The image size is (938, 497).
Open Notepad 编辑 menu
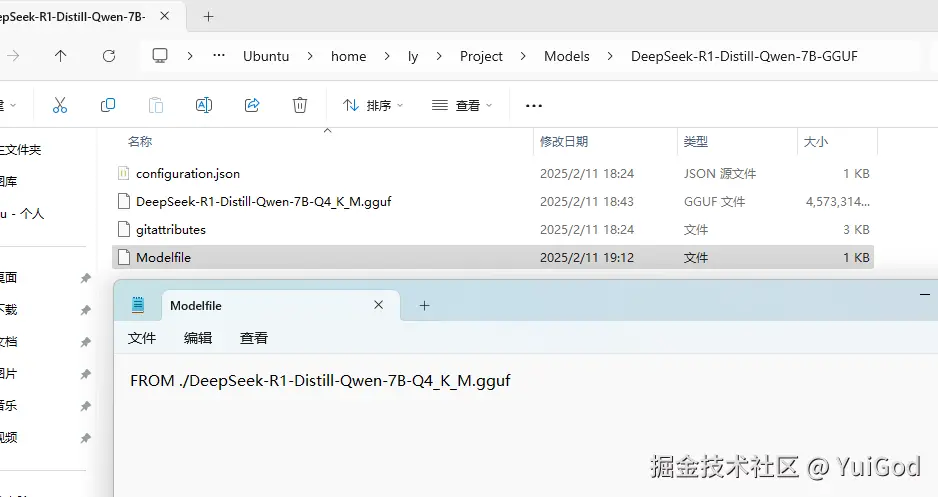(198, 338)
